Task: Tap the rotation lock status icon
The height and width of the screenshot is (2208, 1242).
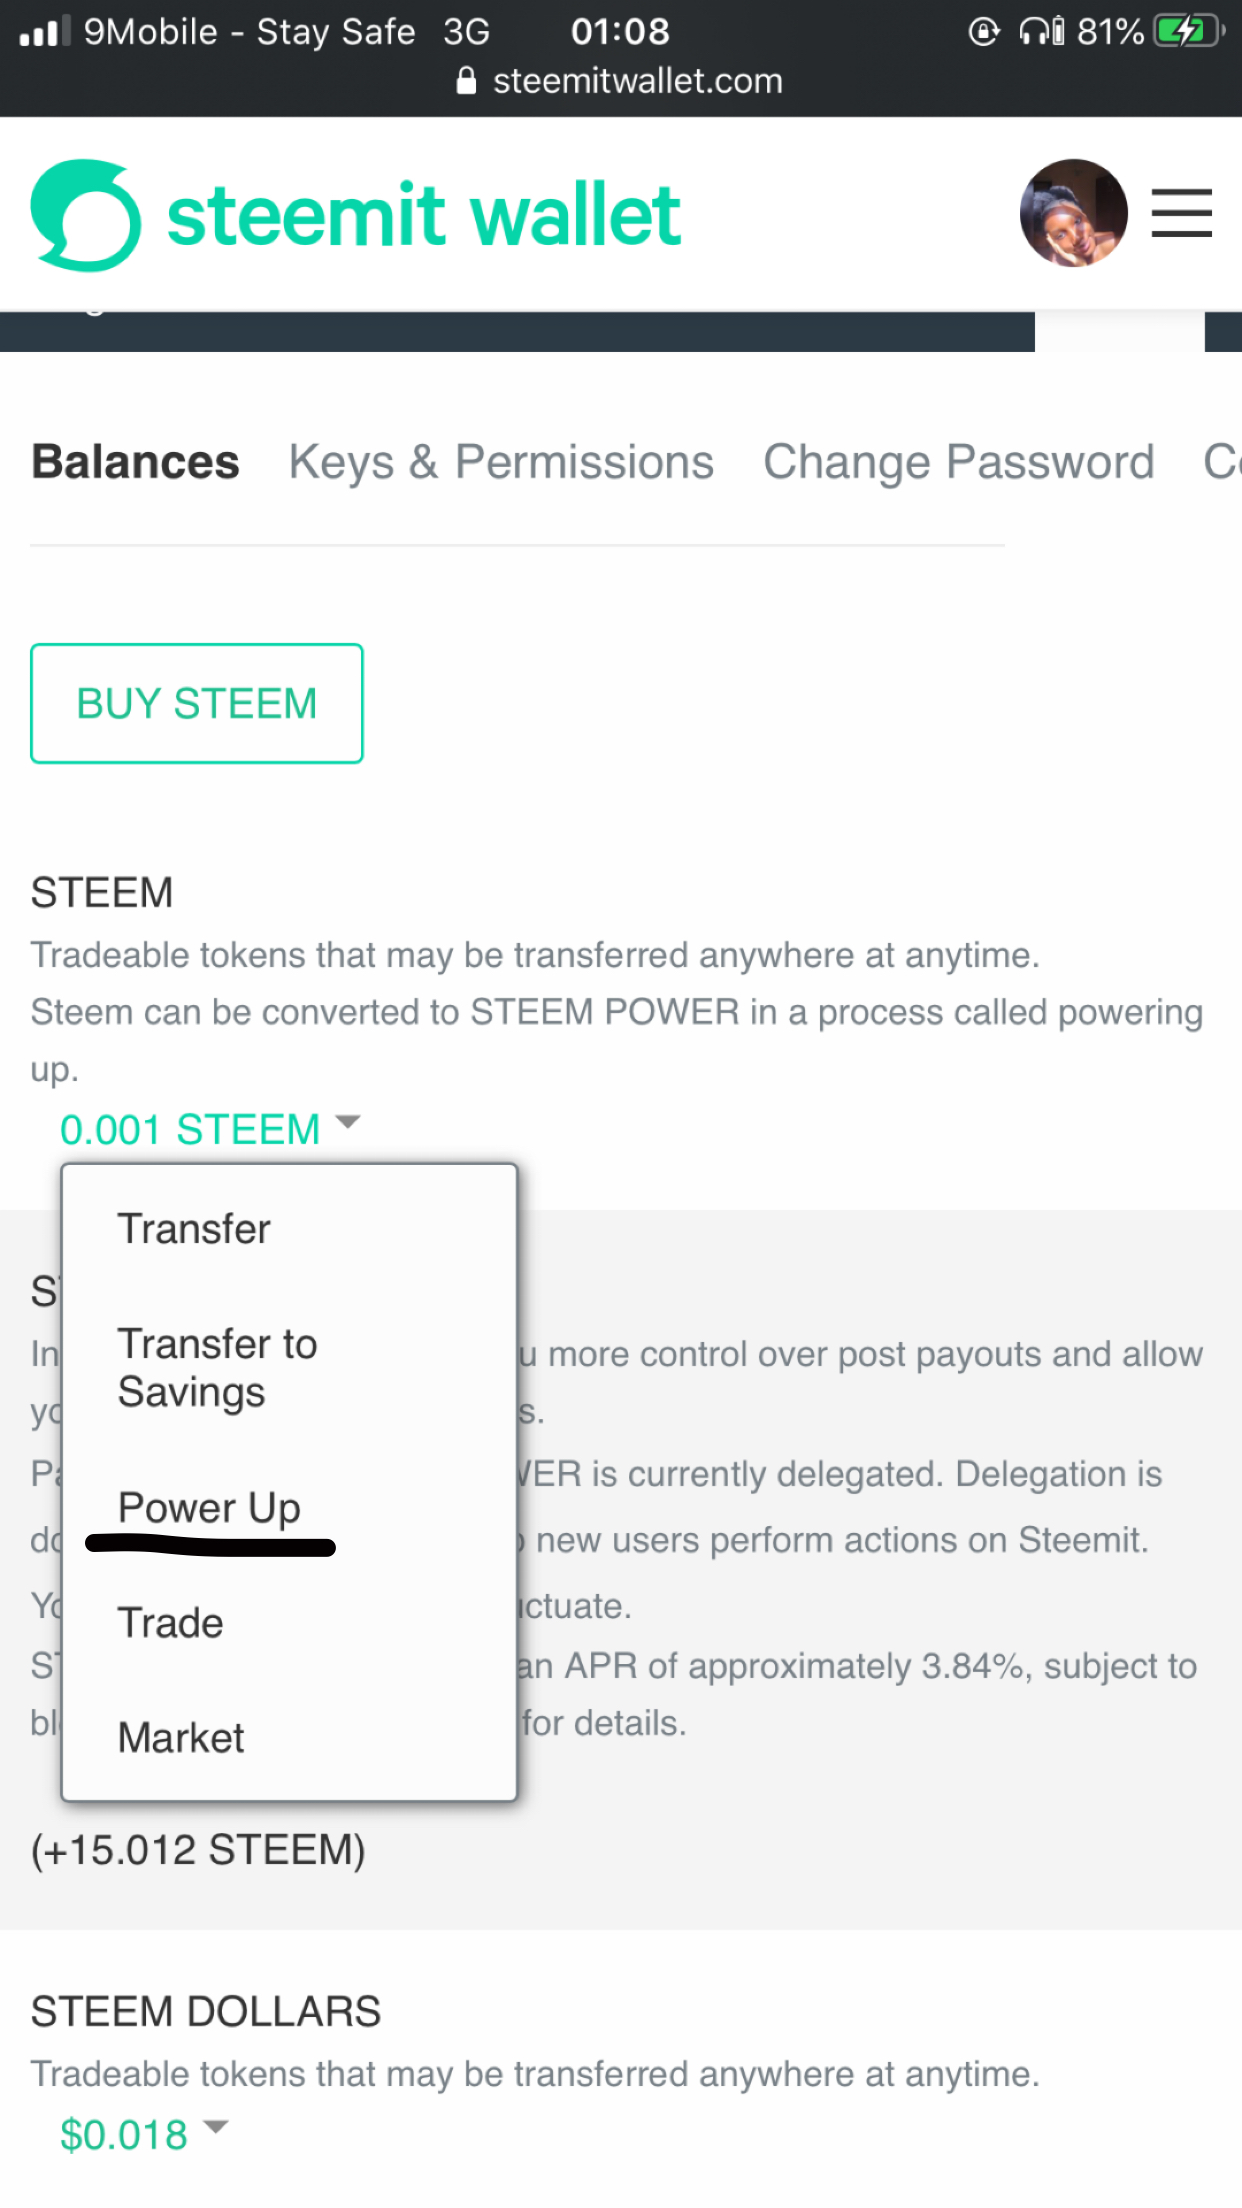Action: click(x=984, y=32)
